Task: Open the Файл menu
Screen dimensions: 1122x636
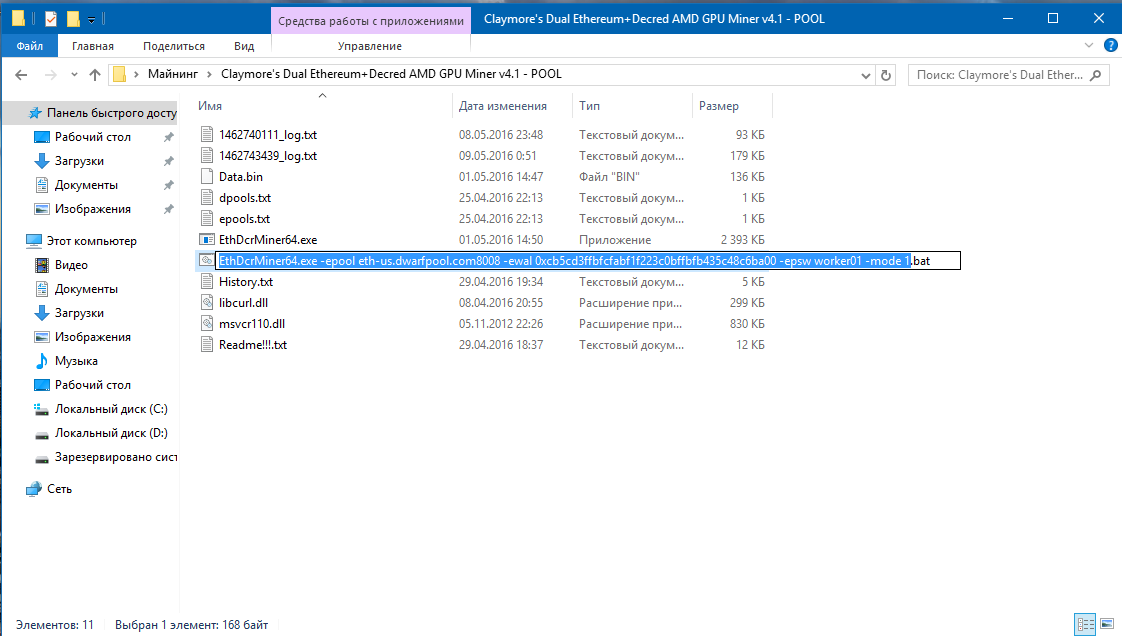Action: pyautogui.click(x=29, y=46)
